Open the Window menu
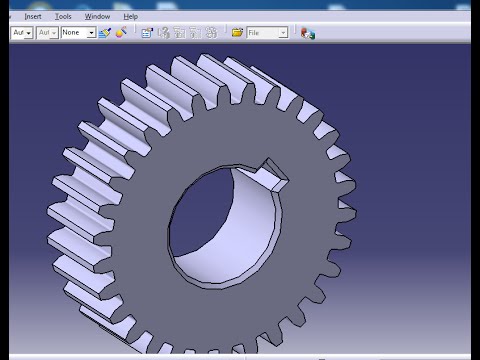480x360 pixels. click(97, 16)
